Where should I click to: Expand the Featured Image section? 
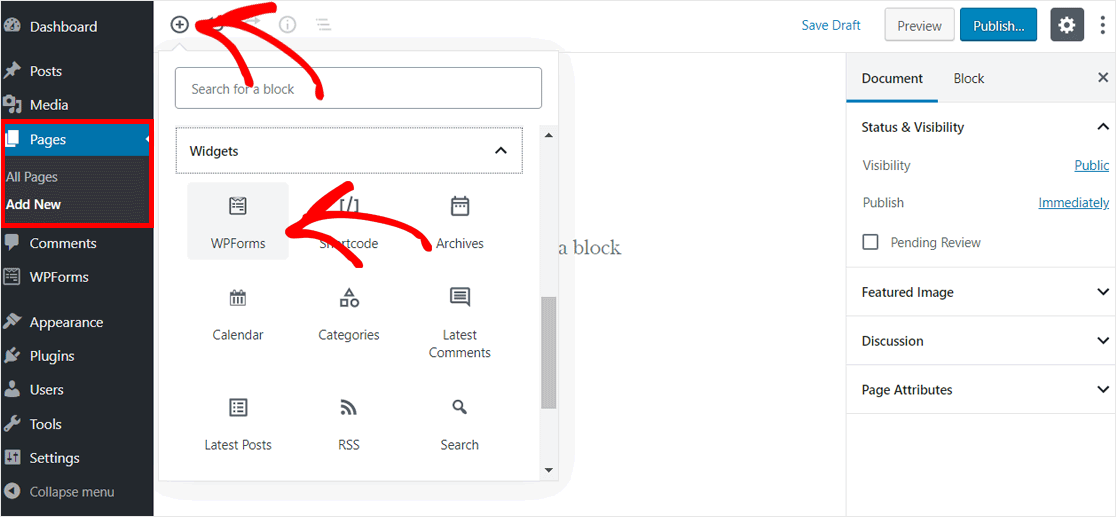tap(981, 292)
